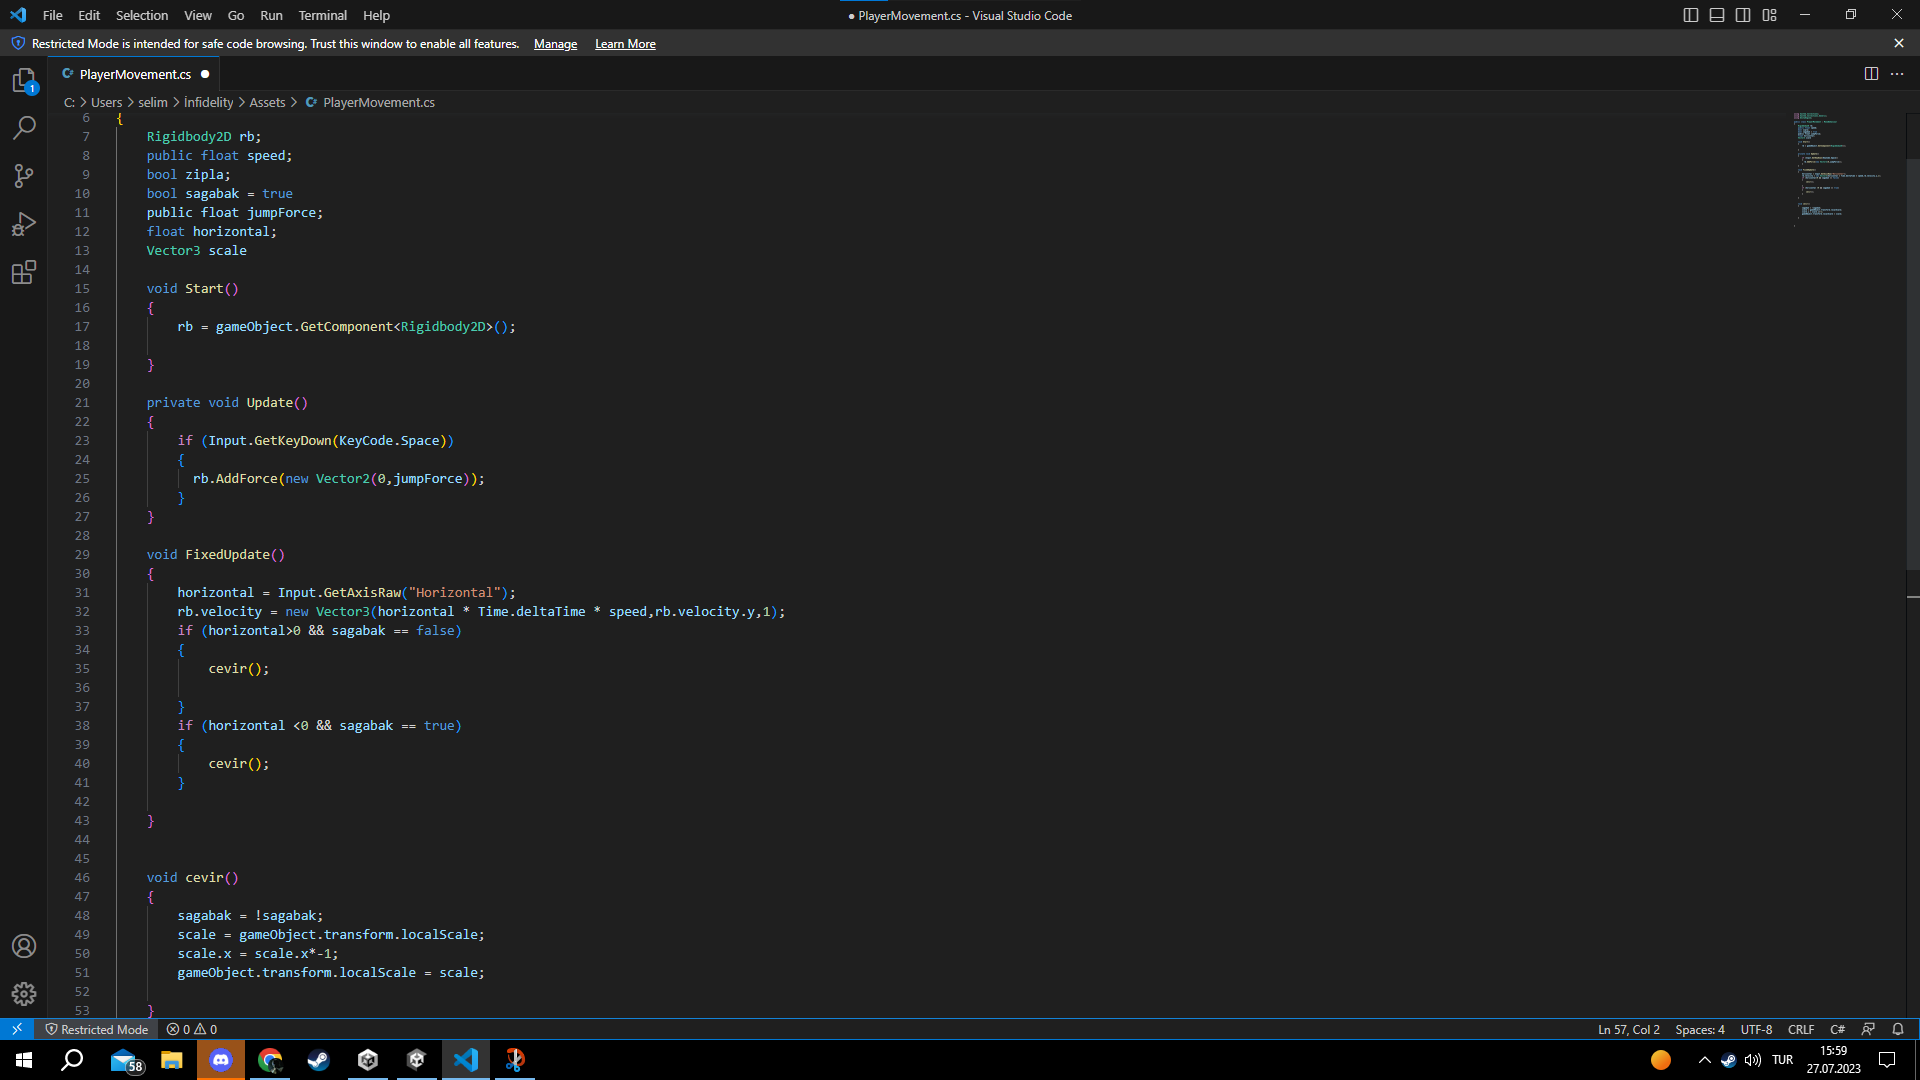Split the editor to the right
This screenshot has height=1080, width=1920.
pos(1871,74)
